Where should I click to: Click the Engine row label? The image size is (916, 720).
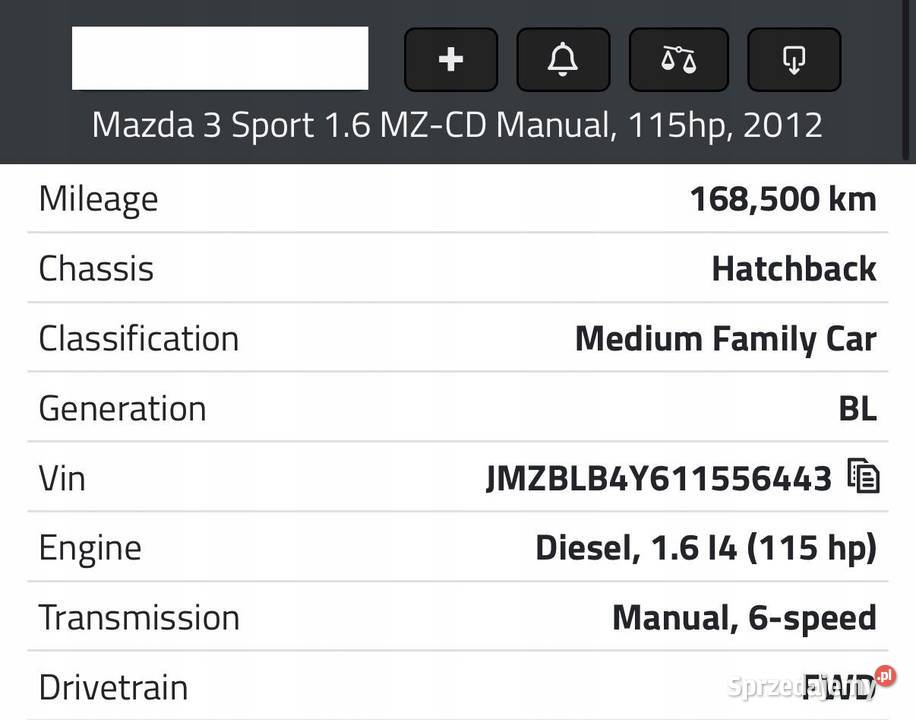pyautogui.click(x=90, y=549)
